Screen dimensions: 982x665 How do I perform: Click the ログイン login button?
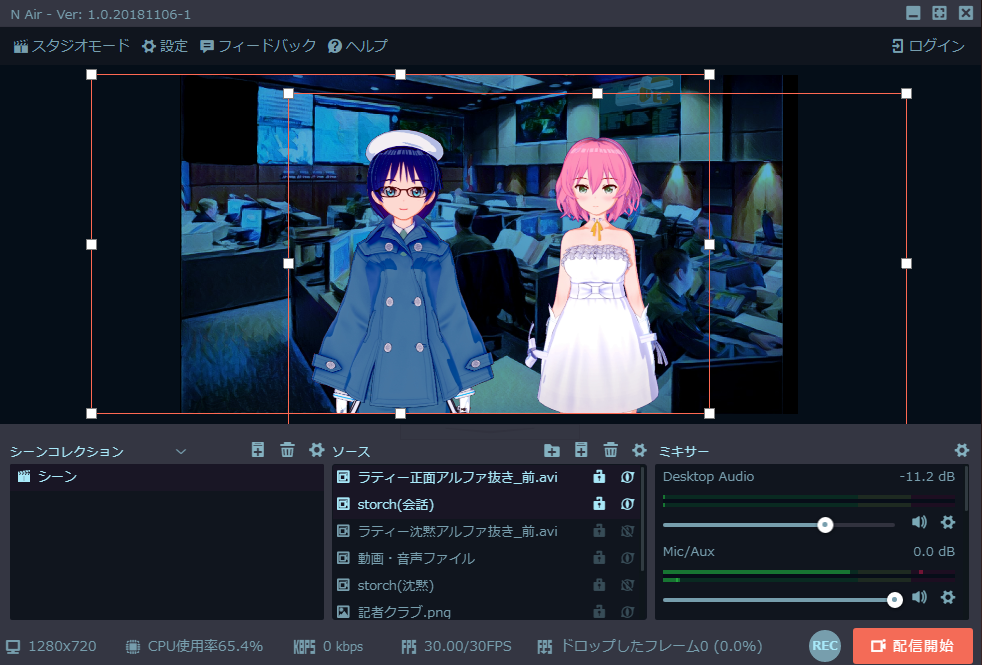tap(928, 46)
